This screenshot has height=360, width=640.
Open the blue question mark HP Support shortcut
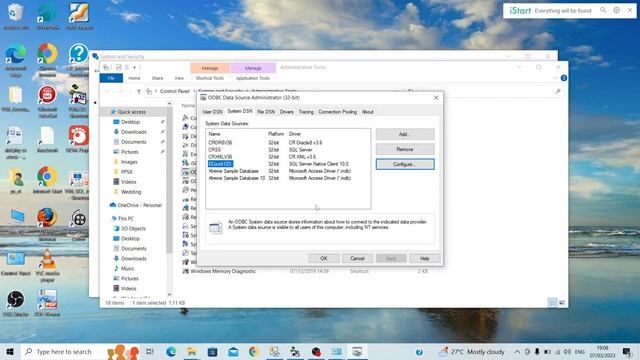click(x=78, y=60)
